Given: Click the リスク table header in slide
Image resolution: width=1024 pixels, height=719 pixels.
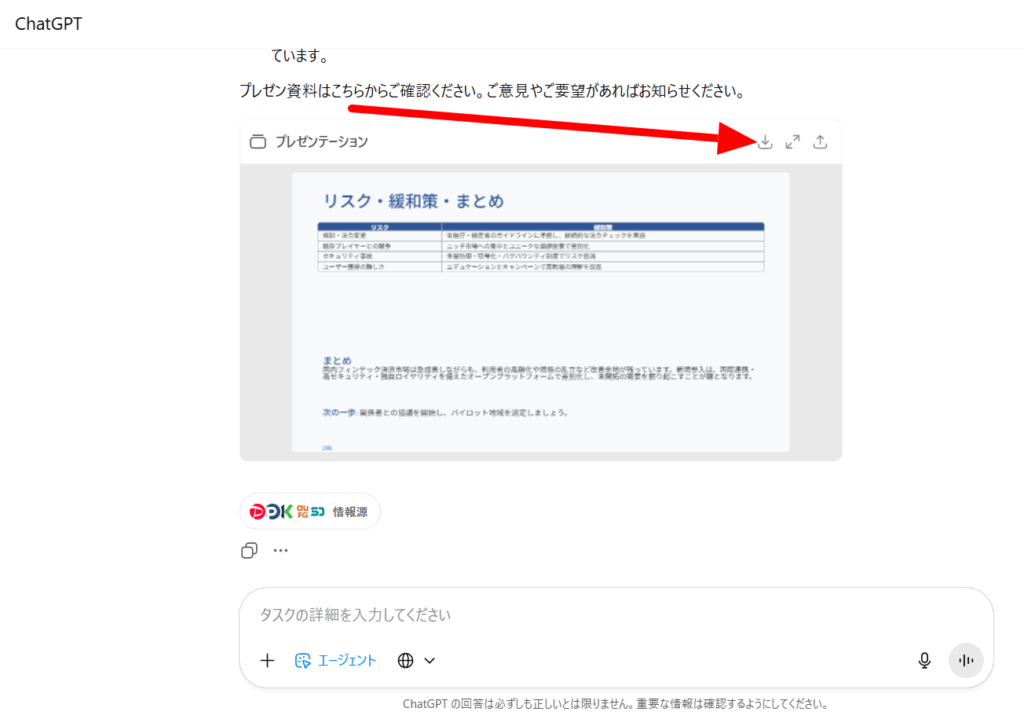Looking at the screenshot, I should pos(380,227).
